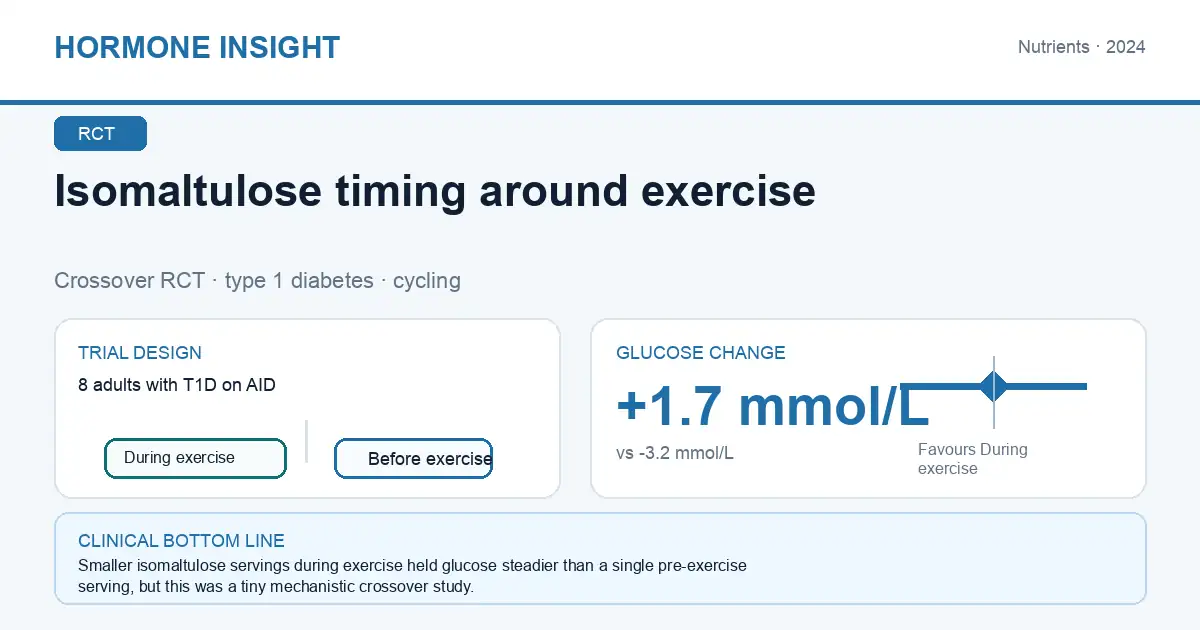
Task: Click the vs -3.2 mmol/L comparison text
Action: pyautogui.click(x=675, y=453)
